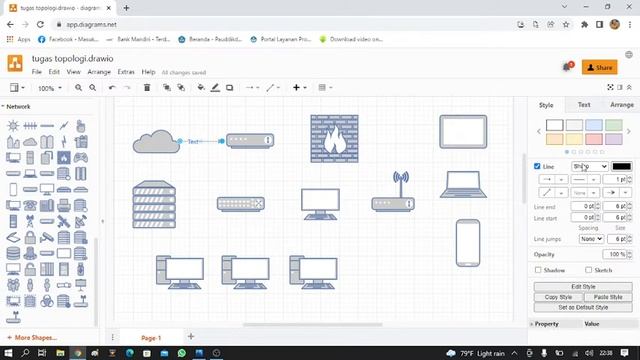Click the To Back icon
Image resolution: width=640 pixels, height=360 pixels.
181,88
